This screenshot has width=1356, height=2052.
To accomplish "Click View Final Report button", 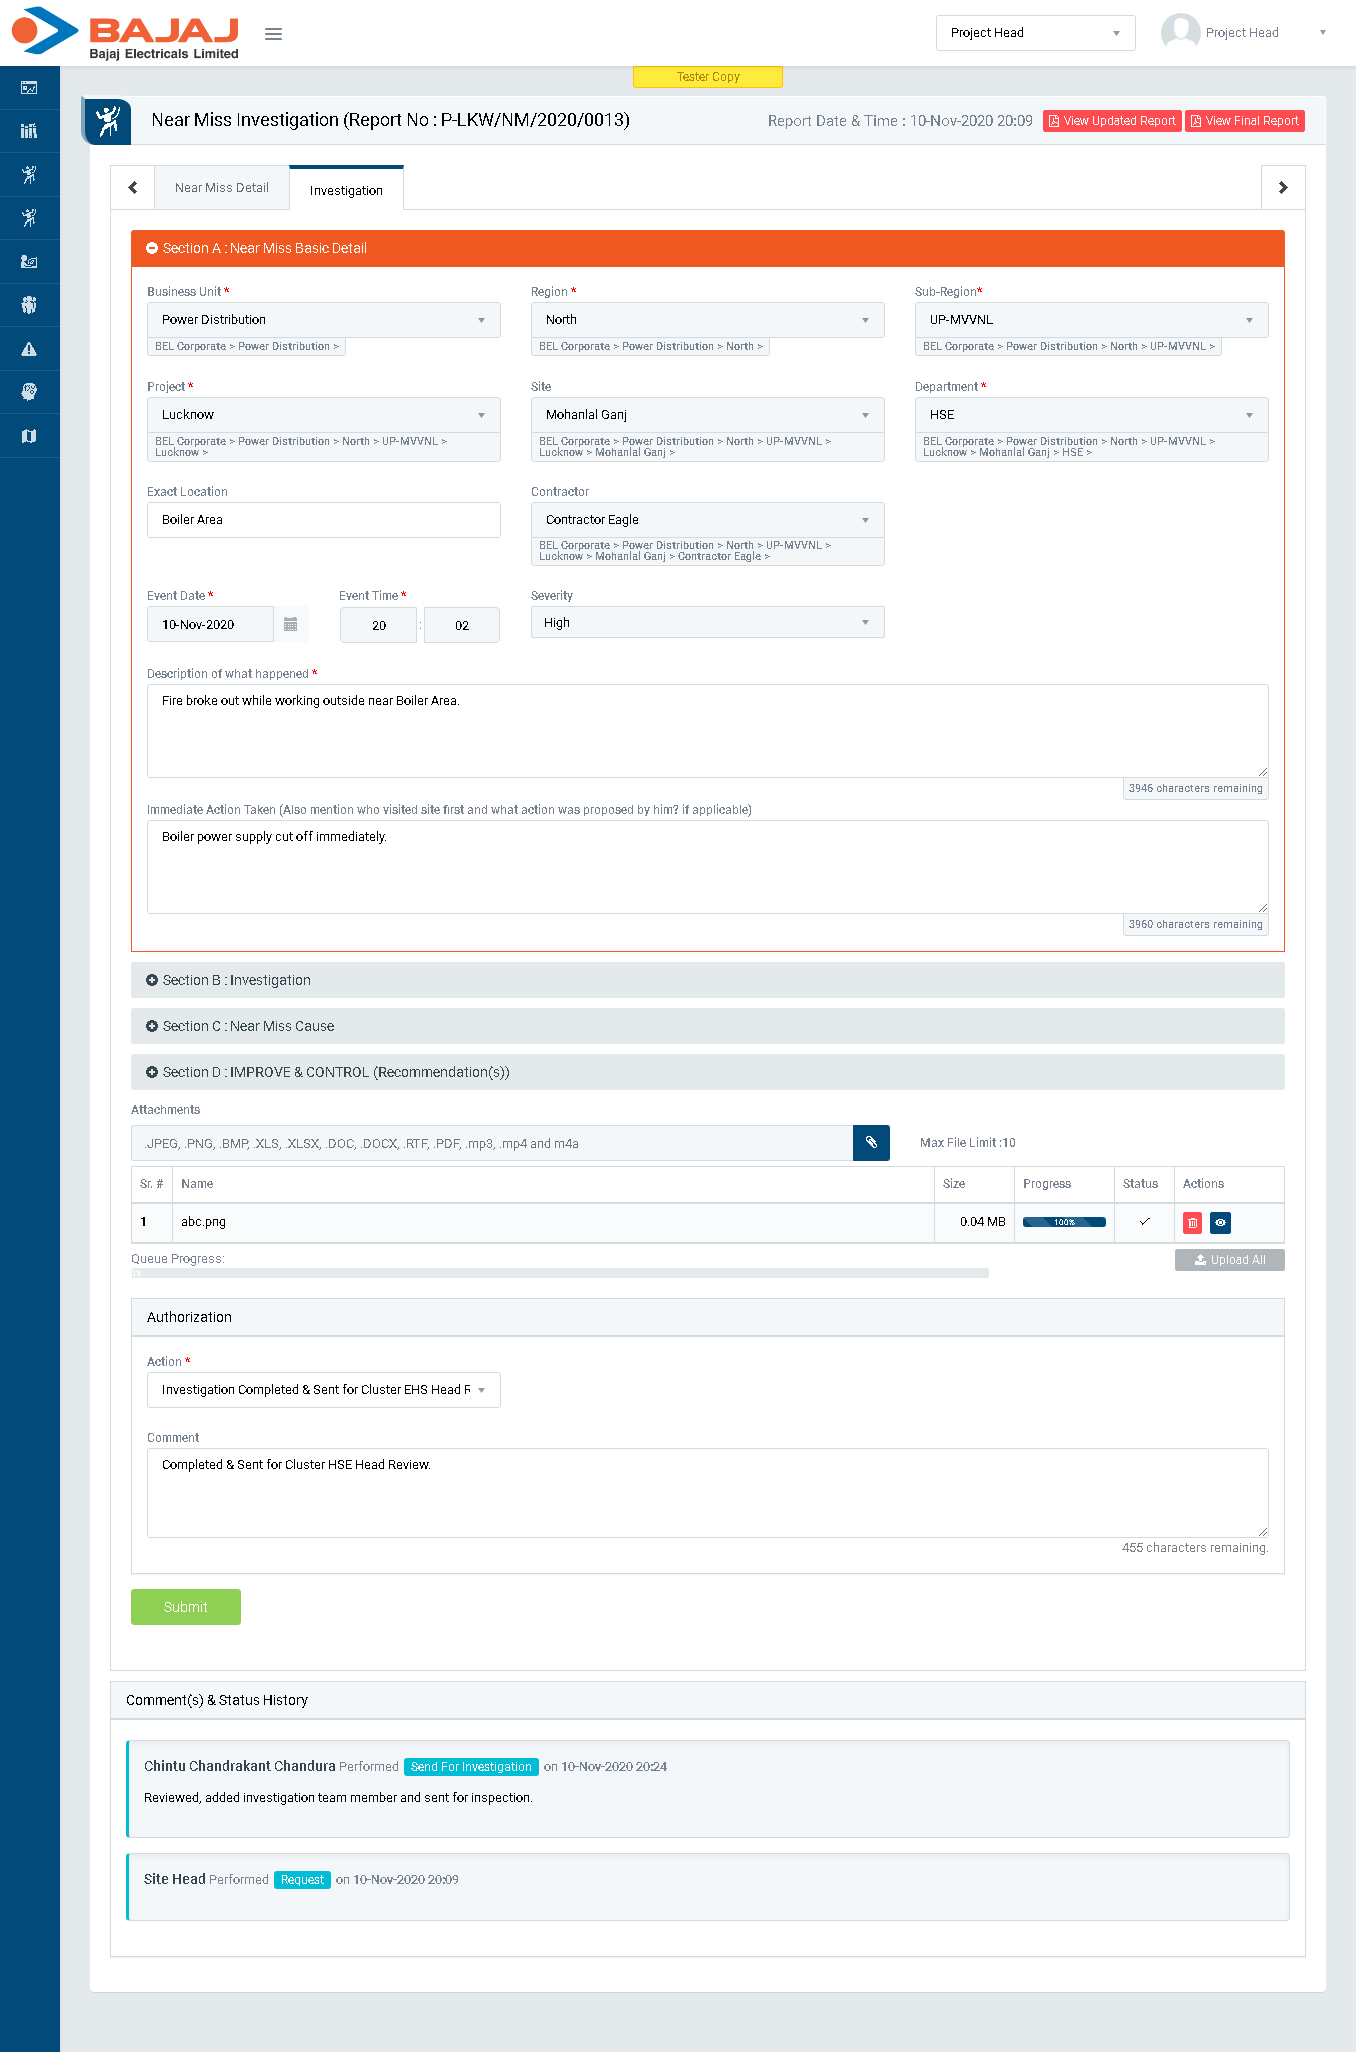I will 1244,121.
